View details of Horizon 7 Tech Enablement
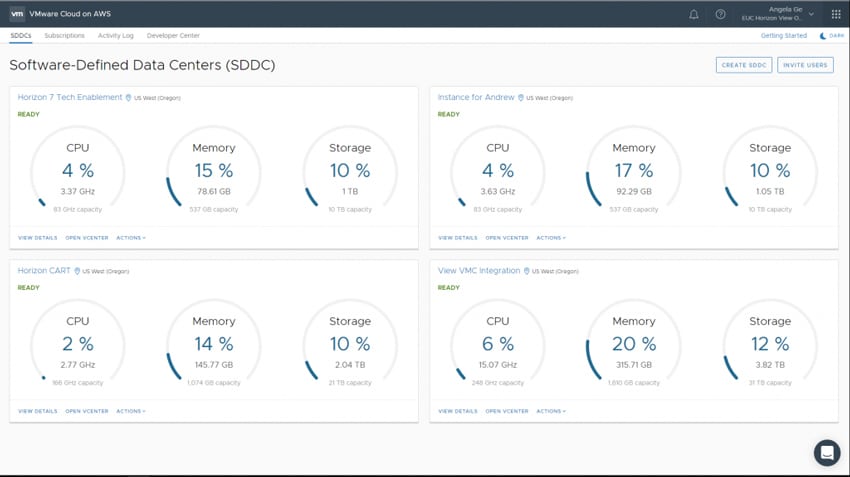 coord(37,238)
